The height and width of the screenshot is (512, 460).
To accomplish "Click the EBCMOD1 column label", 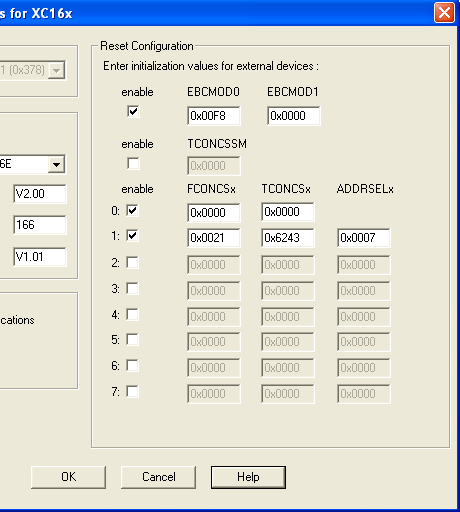I will pyautogui.click(x=293, y=92).
